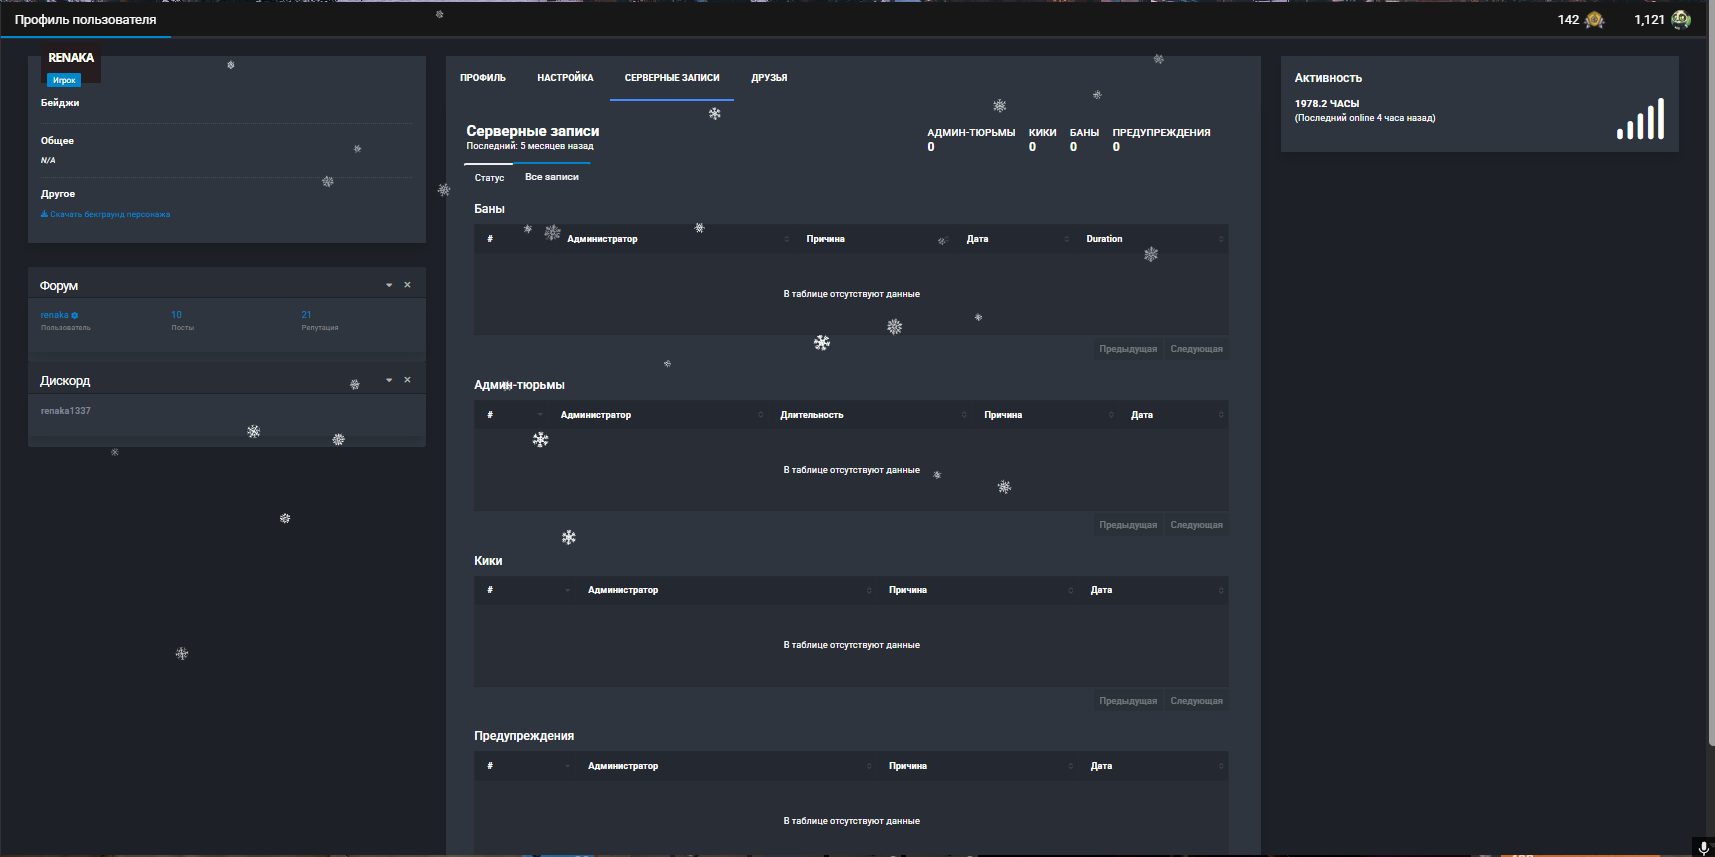Sort Кики table by Администратор column
The height and width of the screenshot is (857, 1715).
(x=726, y=590)
